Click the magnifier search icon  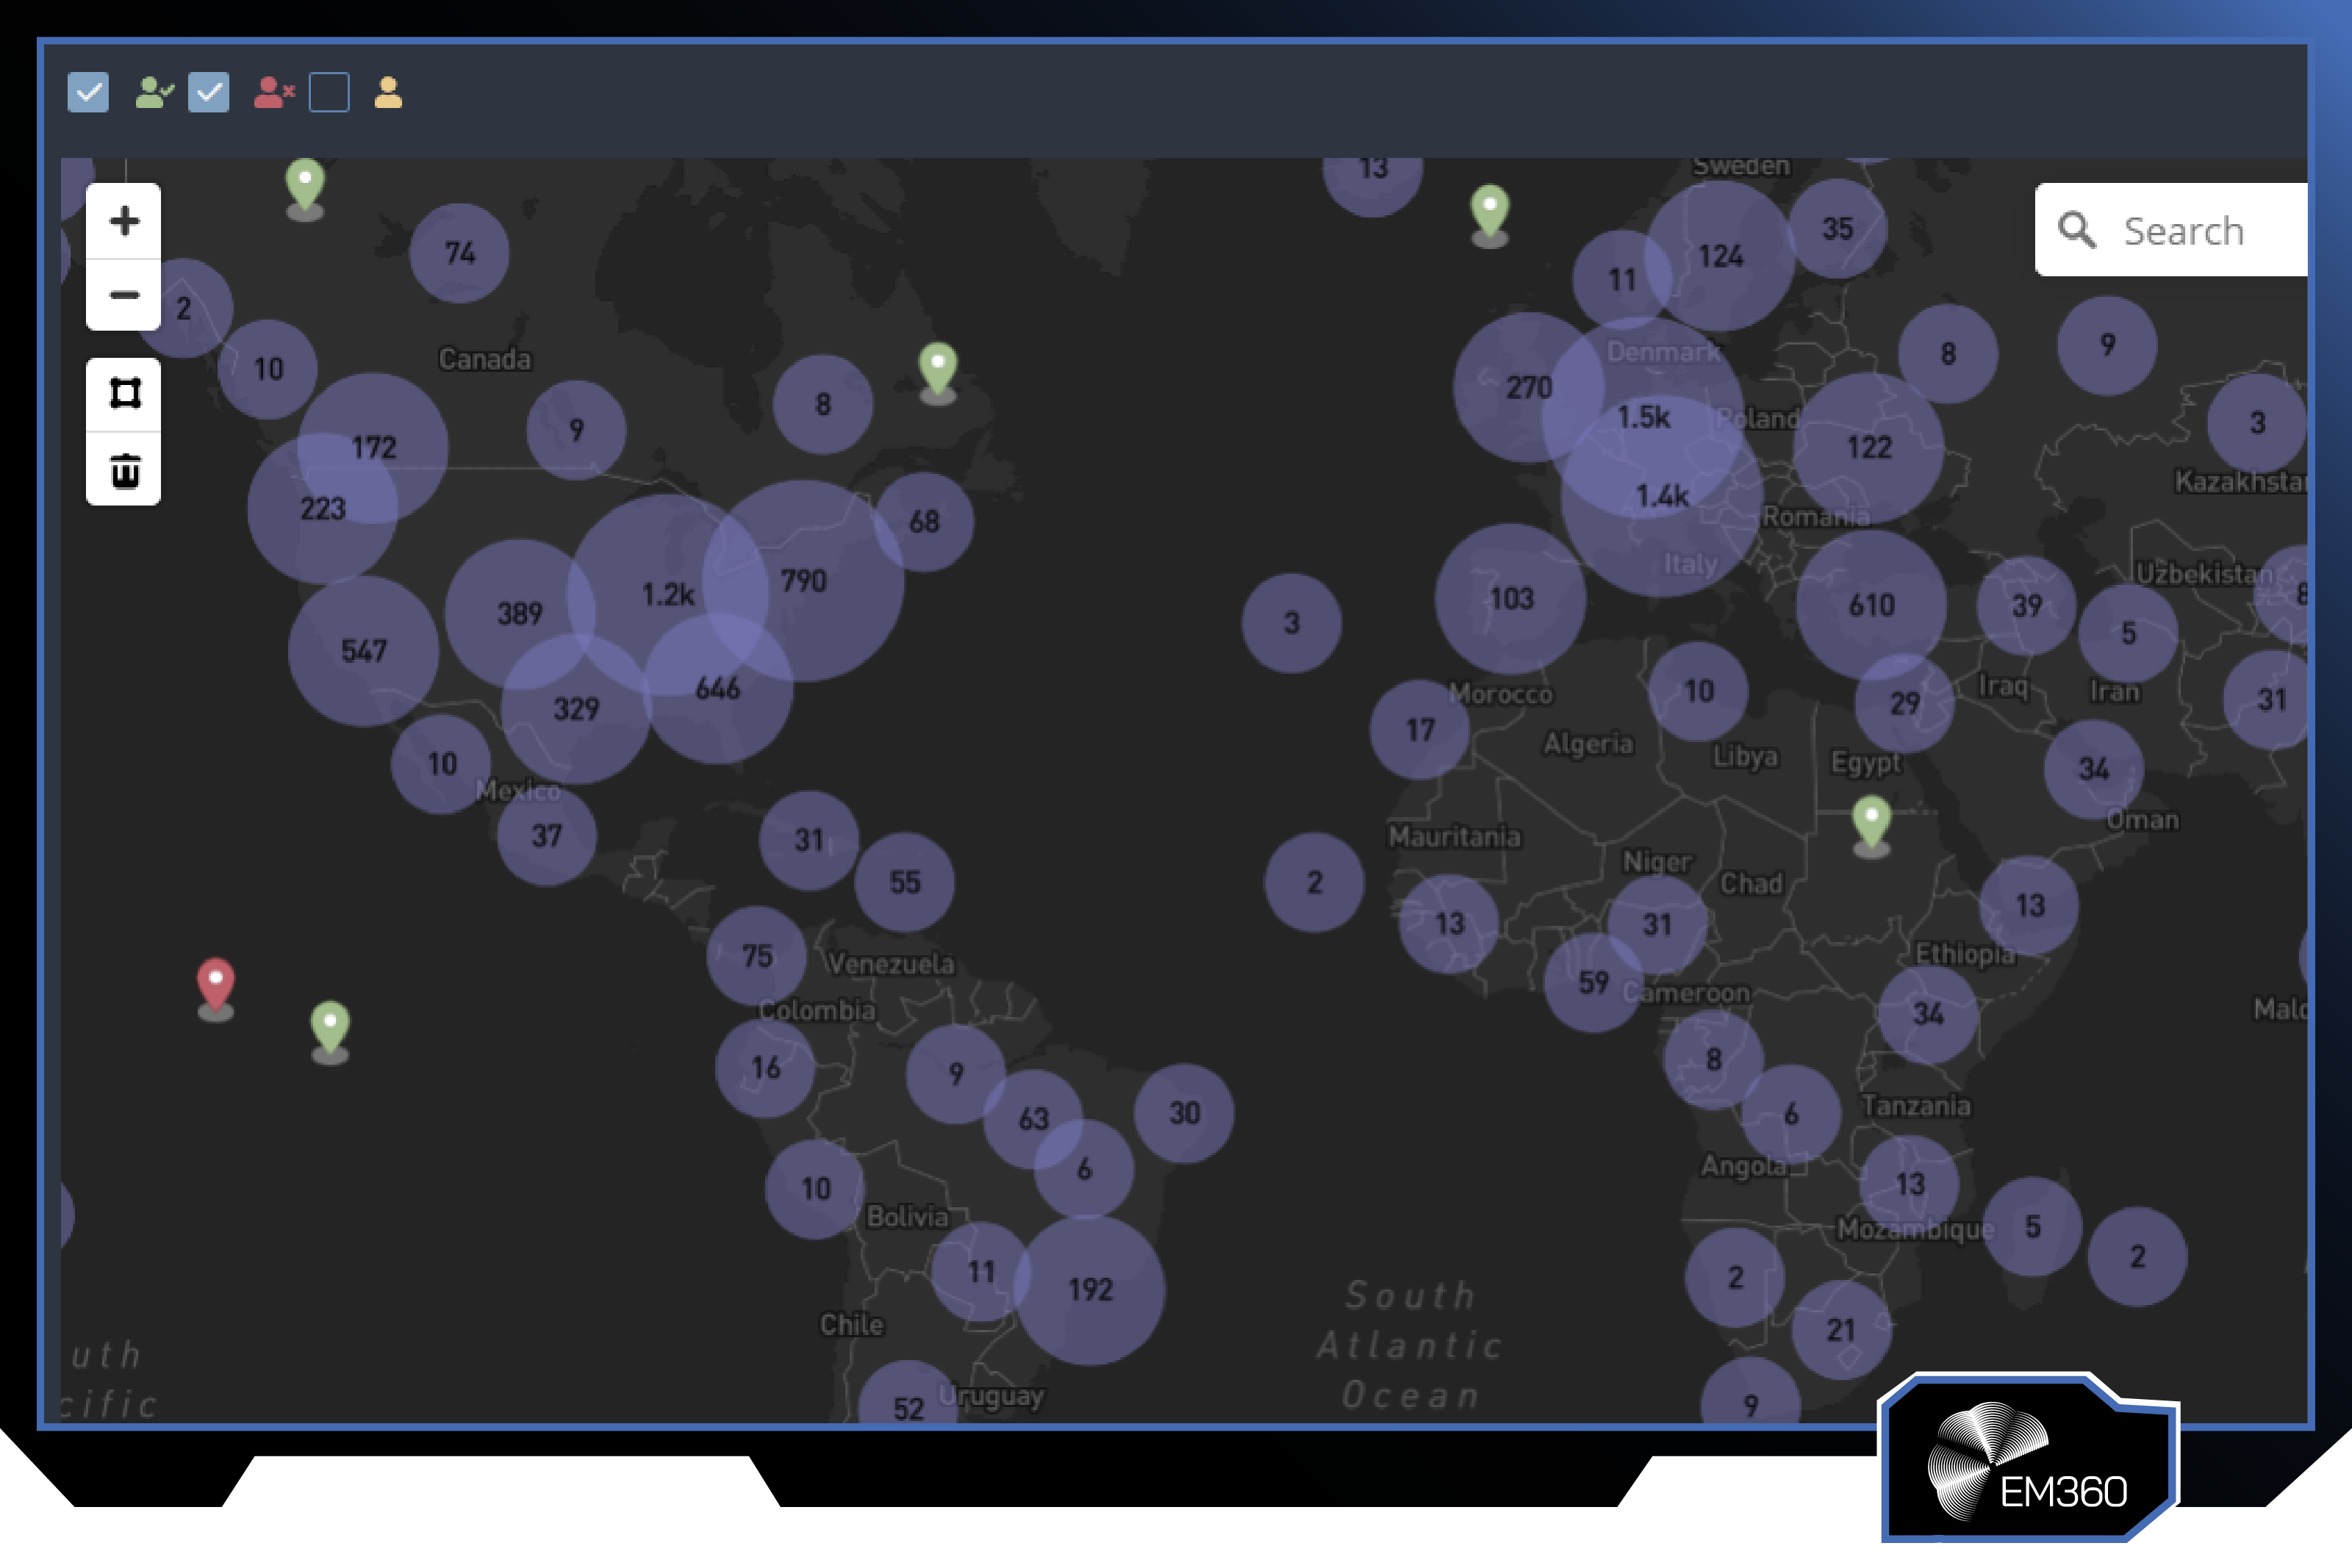point(2076,230)
